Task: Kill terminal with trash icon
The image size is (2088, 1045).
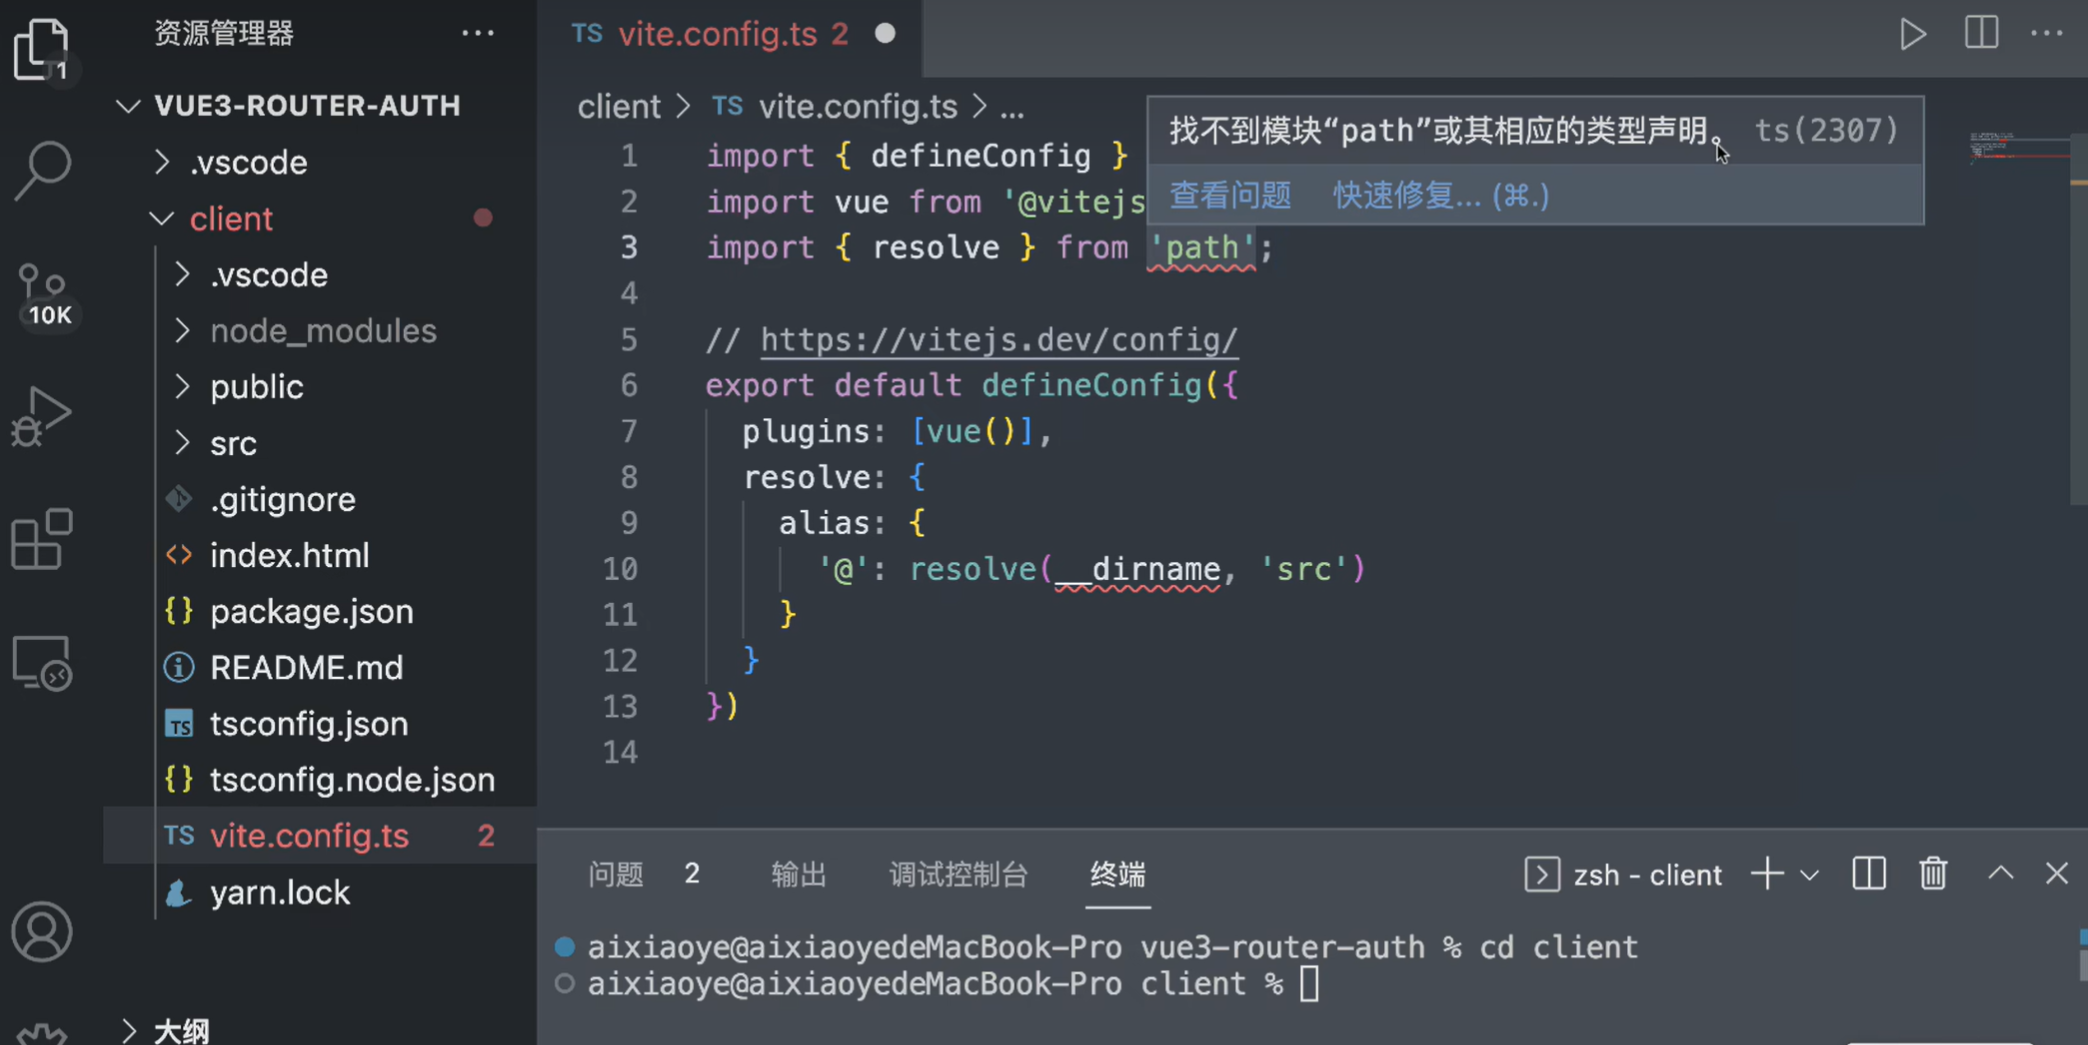Action: point(1933,874)
